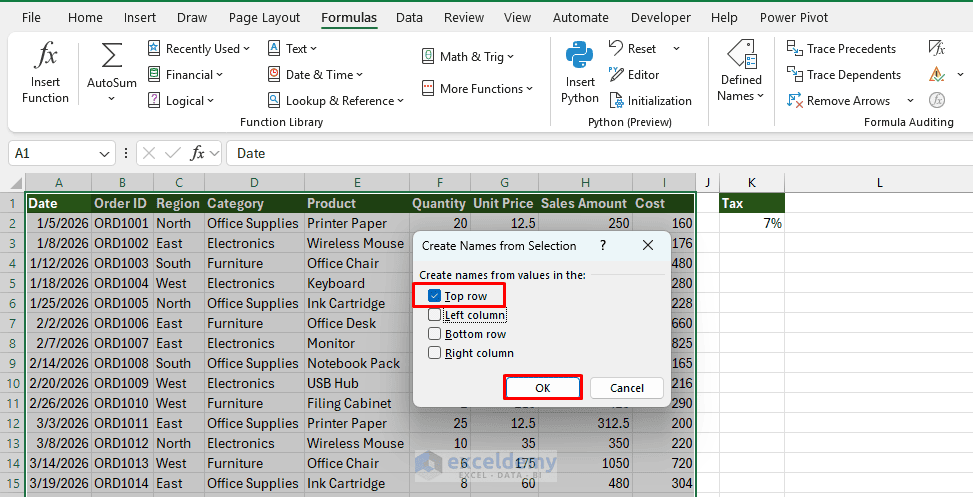This screenshot has height=497, width=973.
Task: Close the Create Names from Selection dialog
Action: (648, 246)
